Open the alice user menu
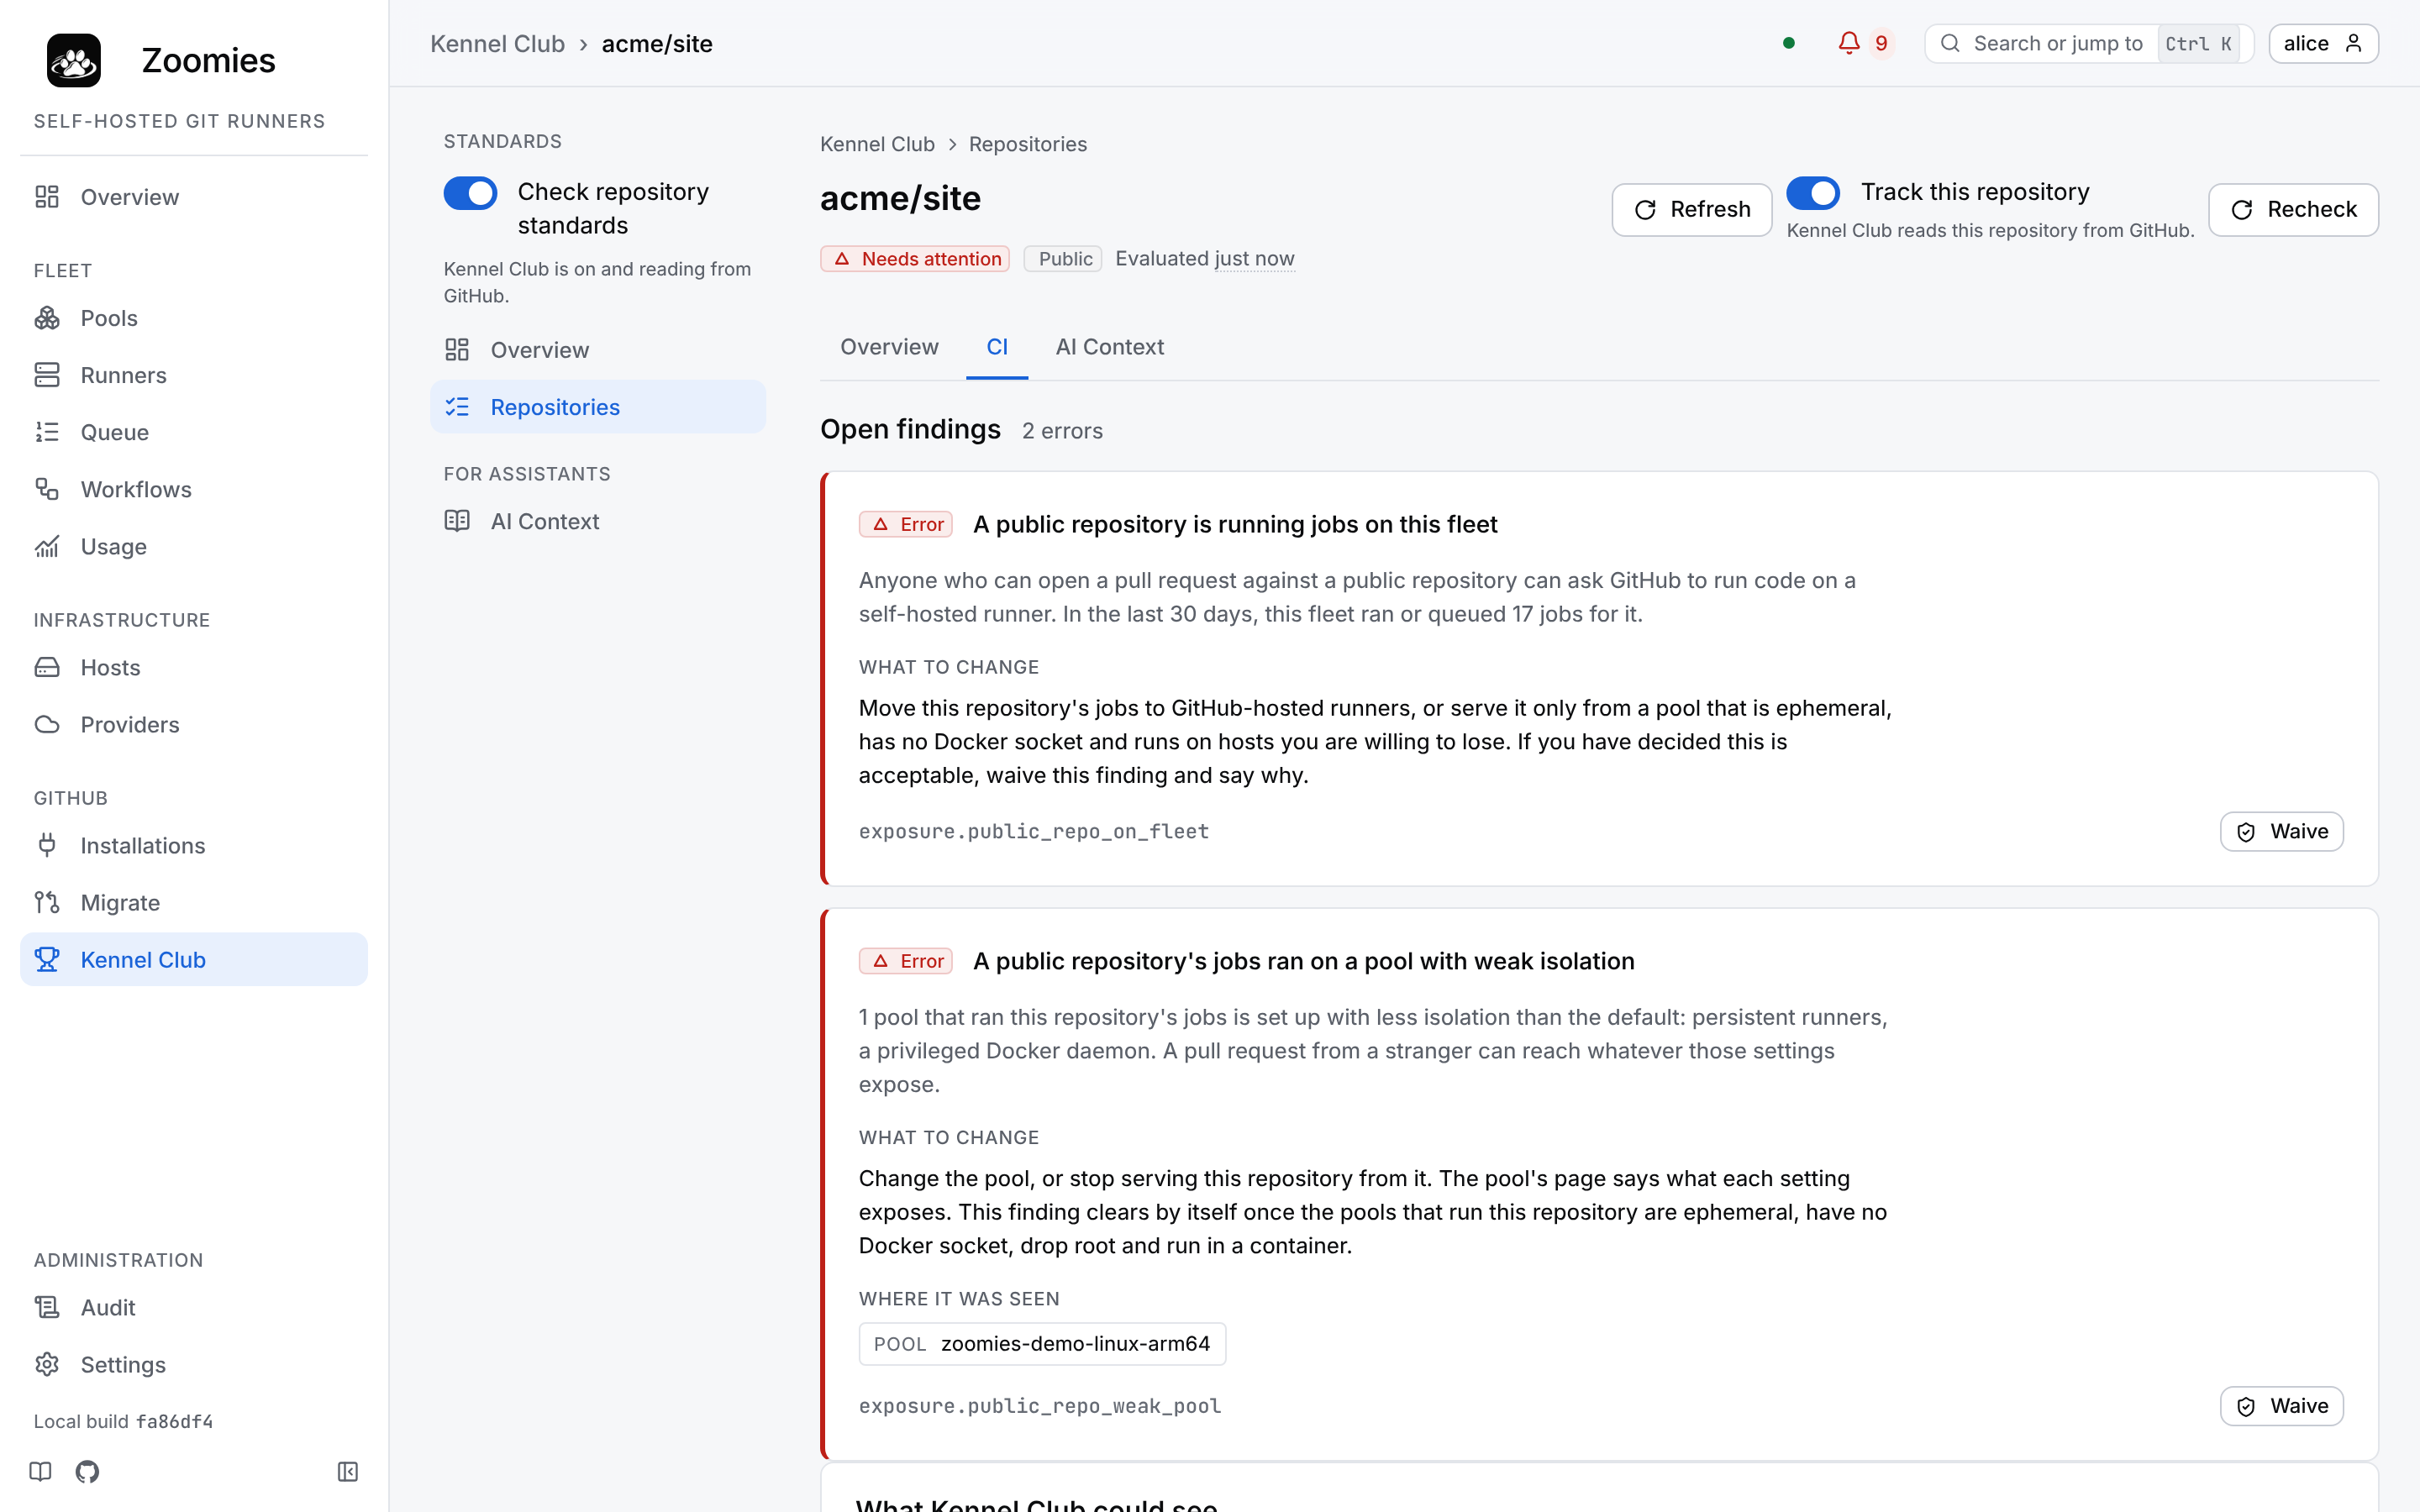 pos(2323,43)
